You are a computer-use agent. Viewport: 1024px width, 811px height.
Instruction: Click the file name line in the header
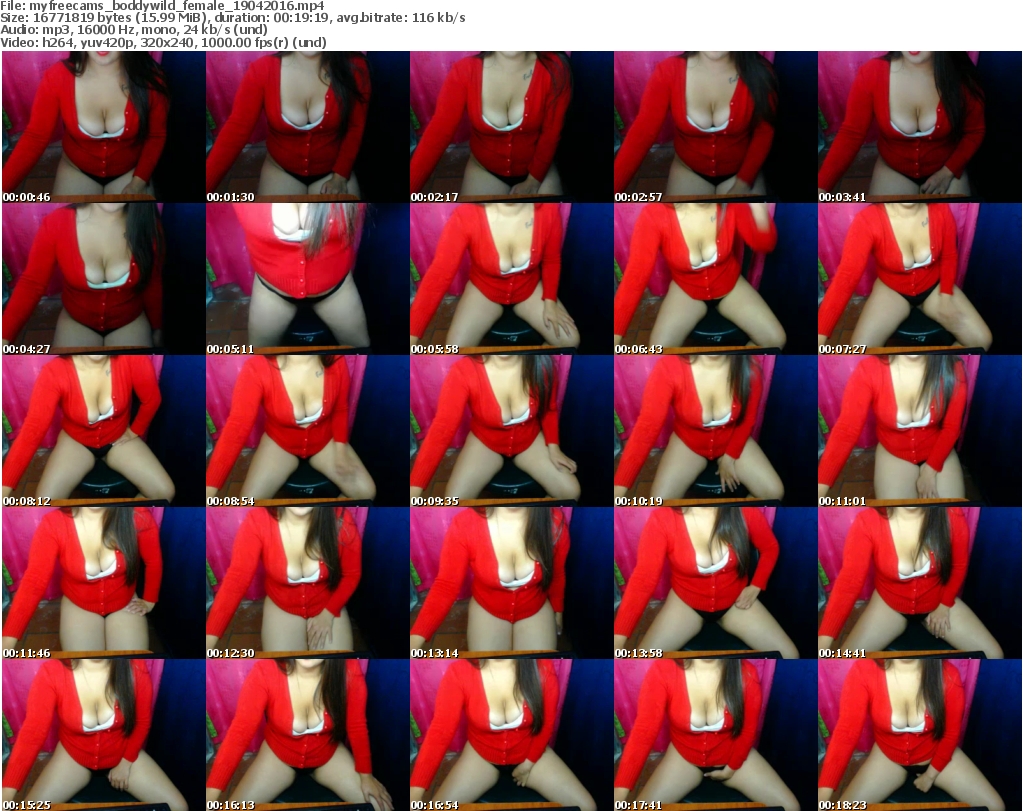162,6
